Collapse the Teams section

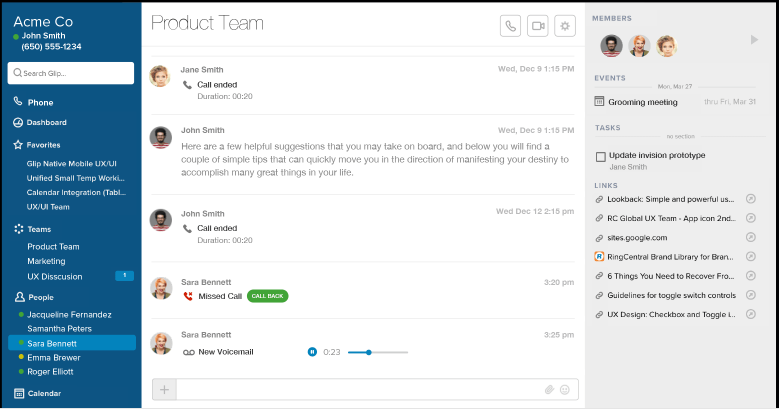(x=38, y=229)
